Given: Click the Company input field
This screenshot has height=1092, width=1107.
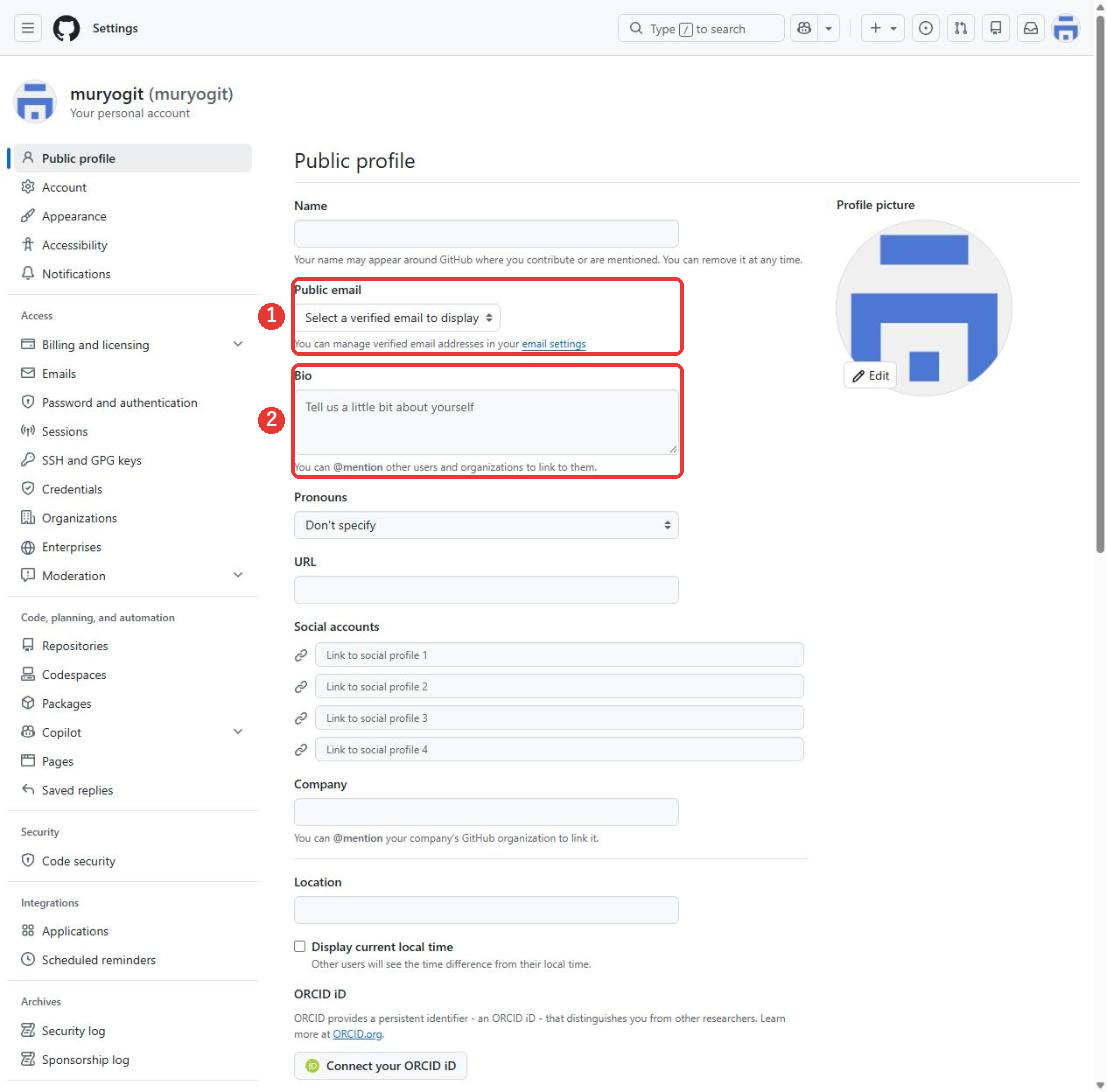Looking at the screenshot, I should (x=486, y=812).
